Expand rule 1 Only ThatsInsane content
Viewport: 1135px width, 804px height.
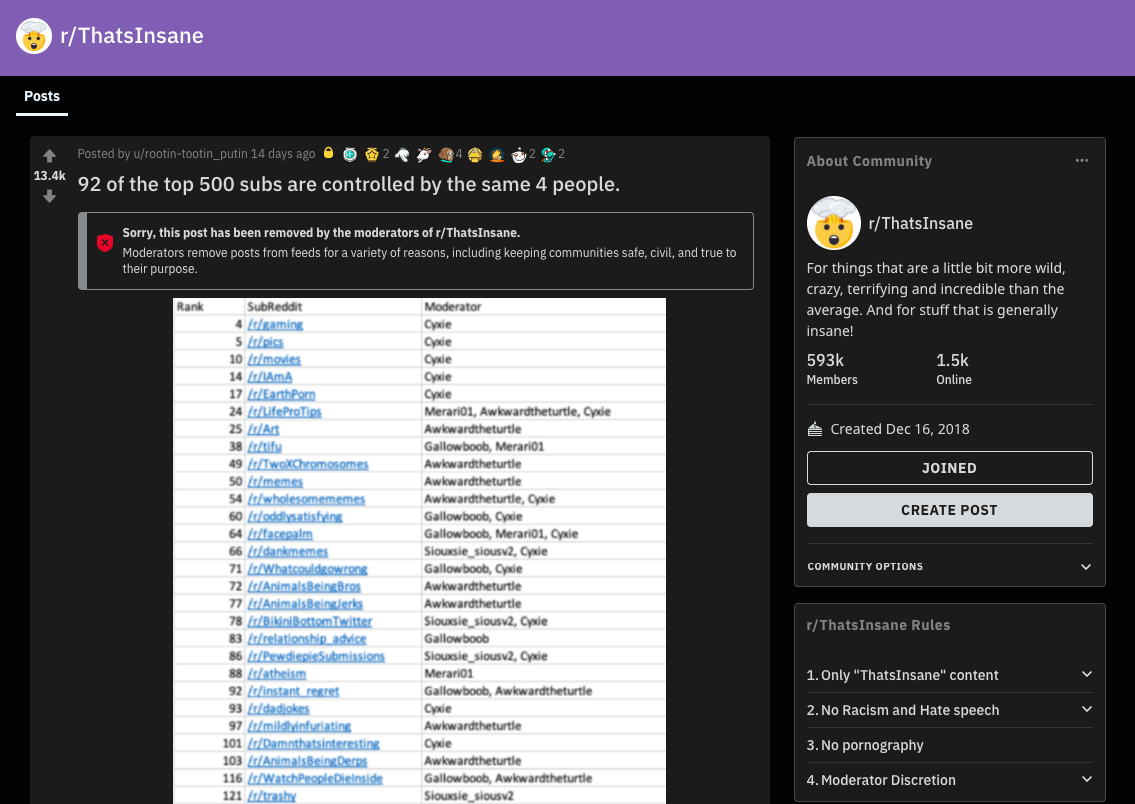click(1086, 674)
